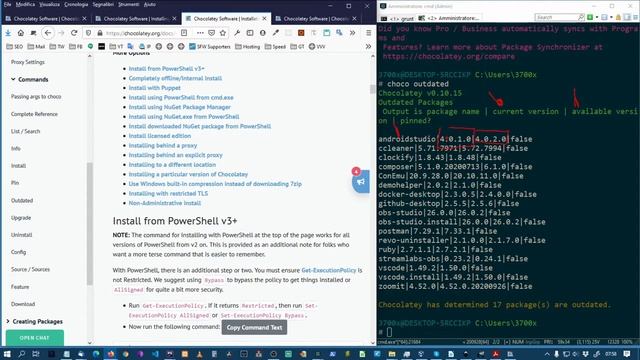640x360 pixels.
Task: Open Windows Start menu
Action: click(x=7, y=354)
